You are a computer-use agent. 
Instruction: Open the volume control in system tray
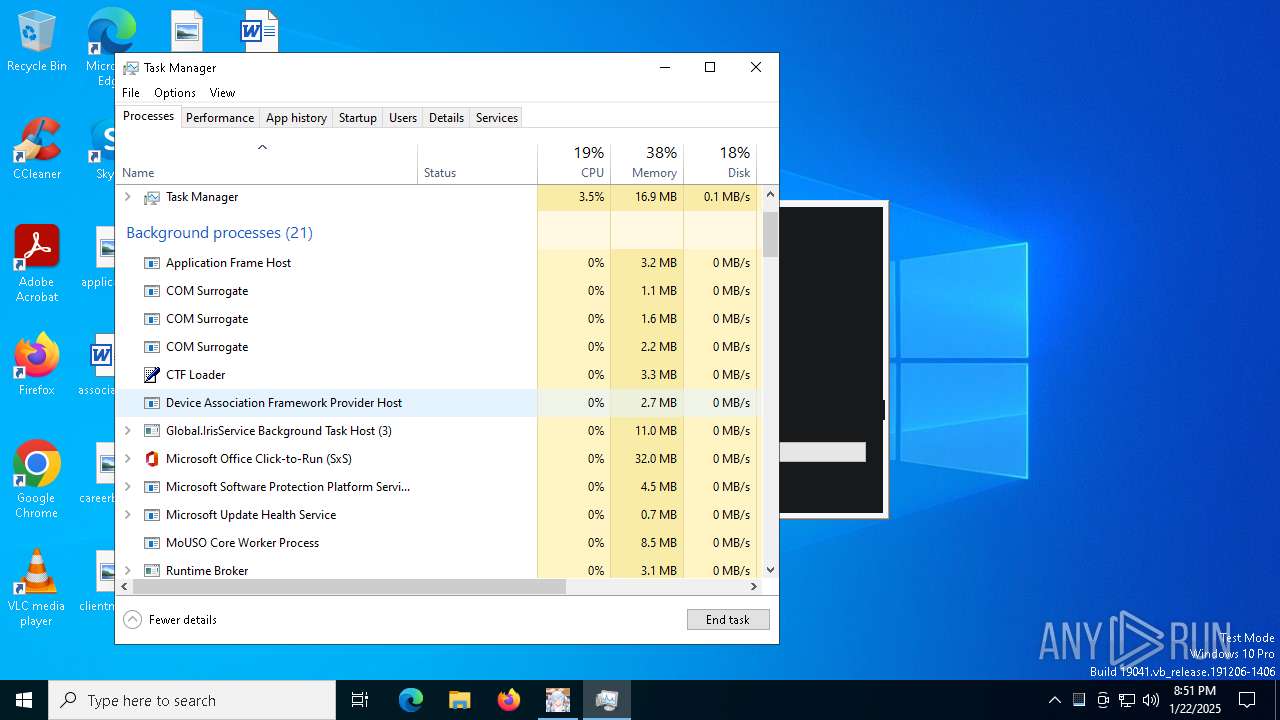click(1151, 700)
